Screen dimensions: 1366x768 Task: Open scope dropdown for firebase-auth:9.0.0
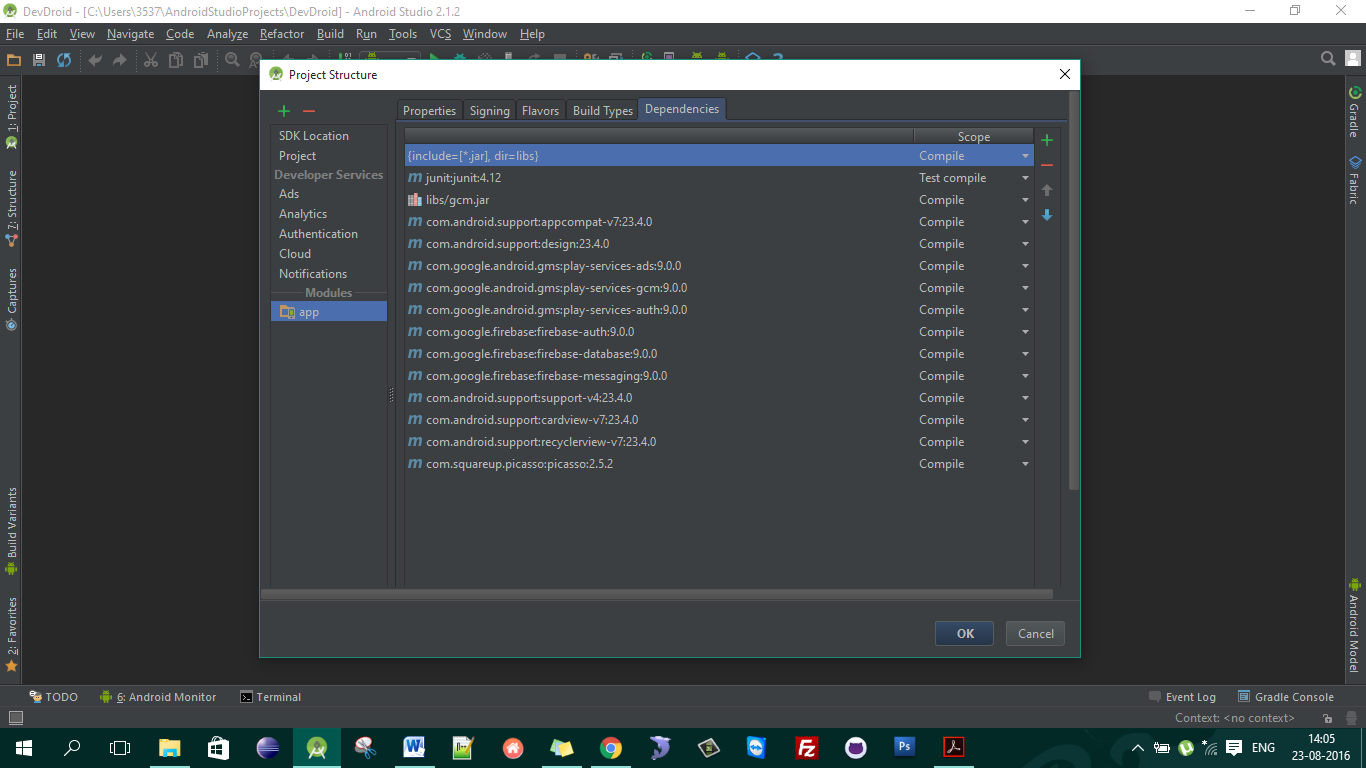pos(1025,332)
